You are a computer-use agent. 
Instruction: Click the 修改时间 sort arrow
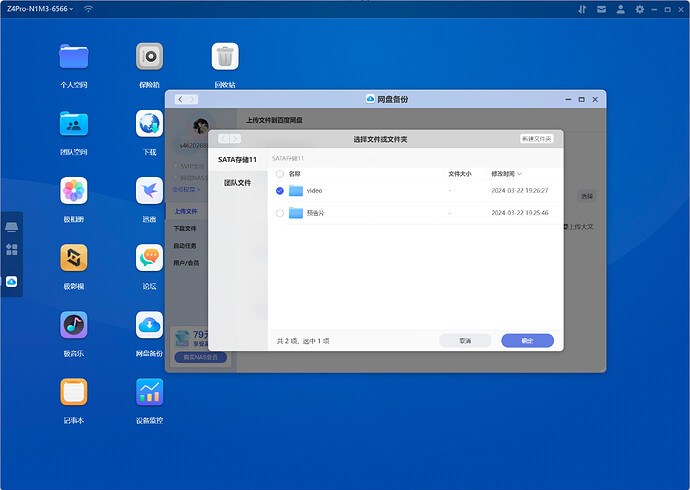519,174
